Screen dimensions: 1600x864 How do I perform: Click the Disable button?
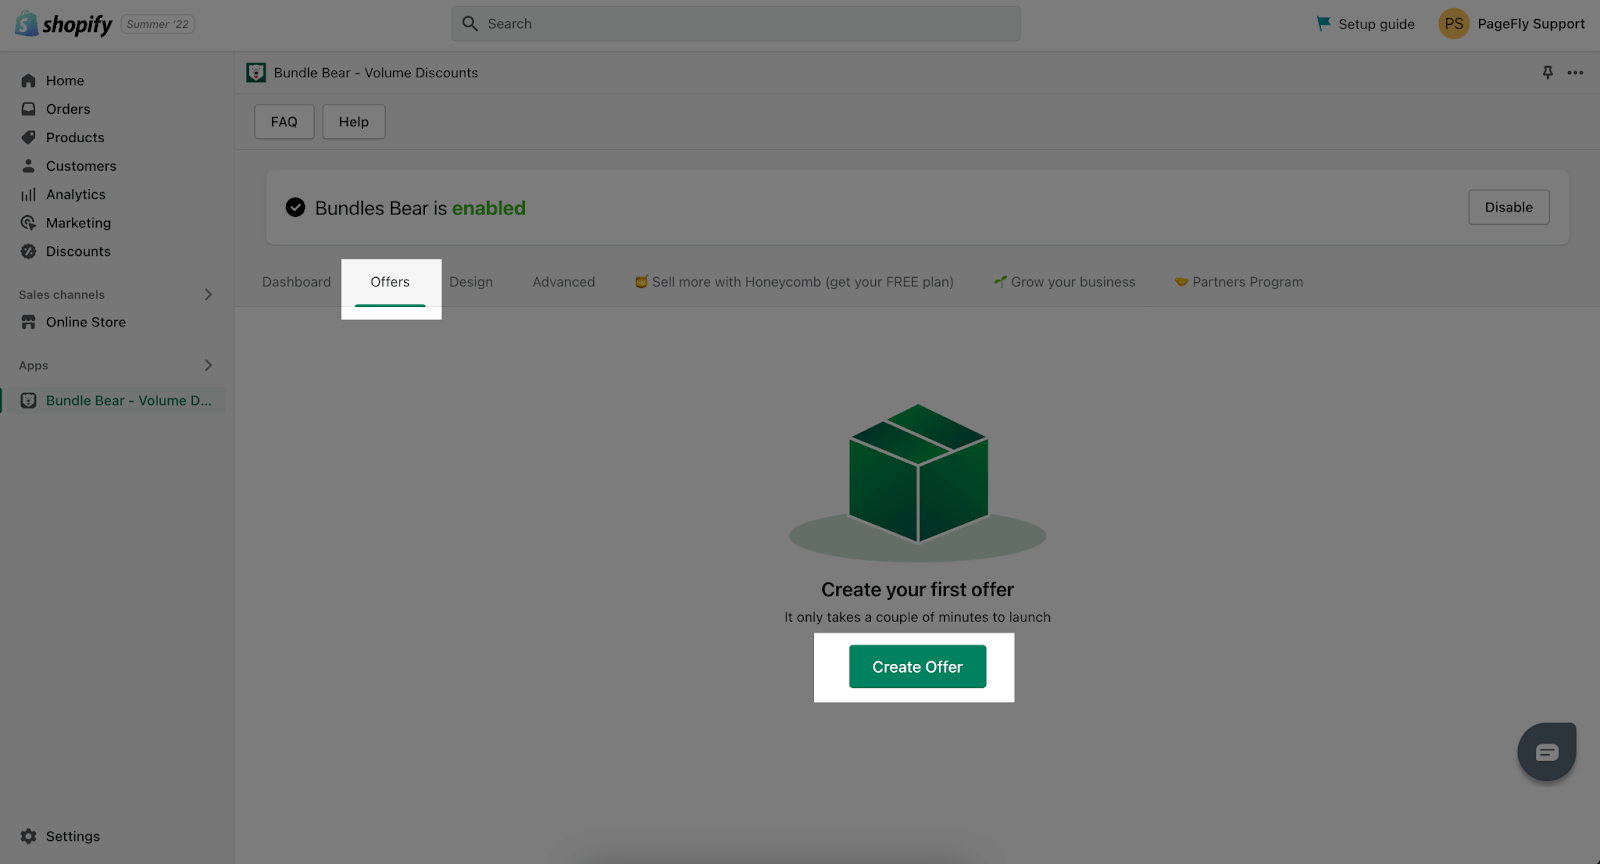[x=1508, y=207]
